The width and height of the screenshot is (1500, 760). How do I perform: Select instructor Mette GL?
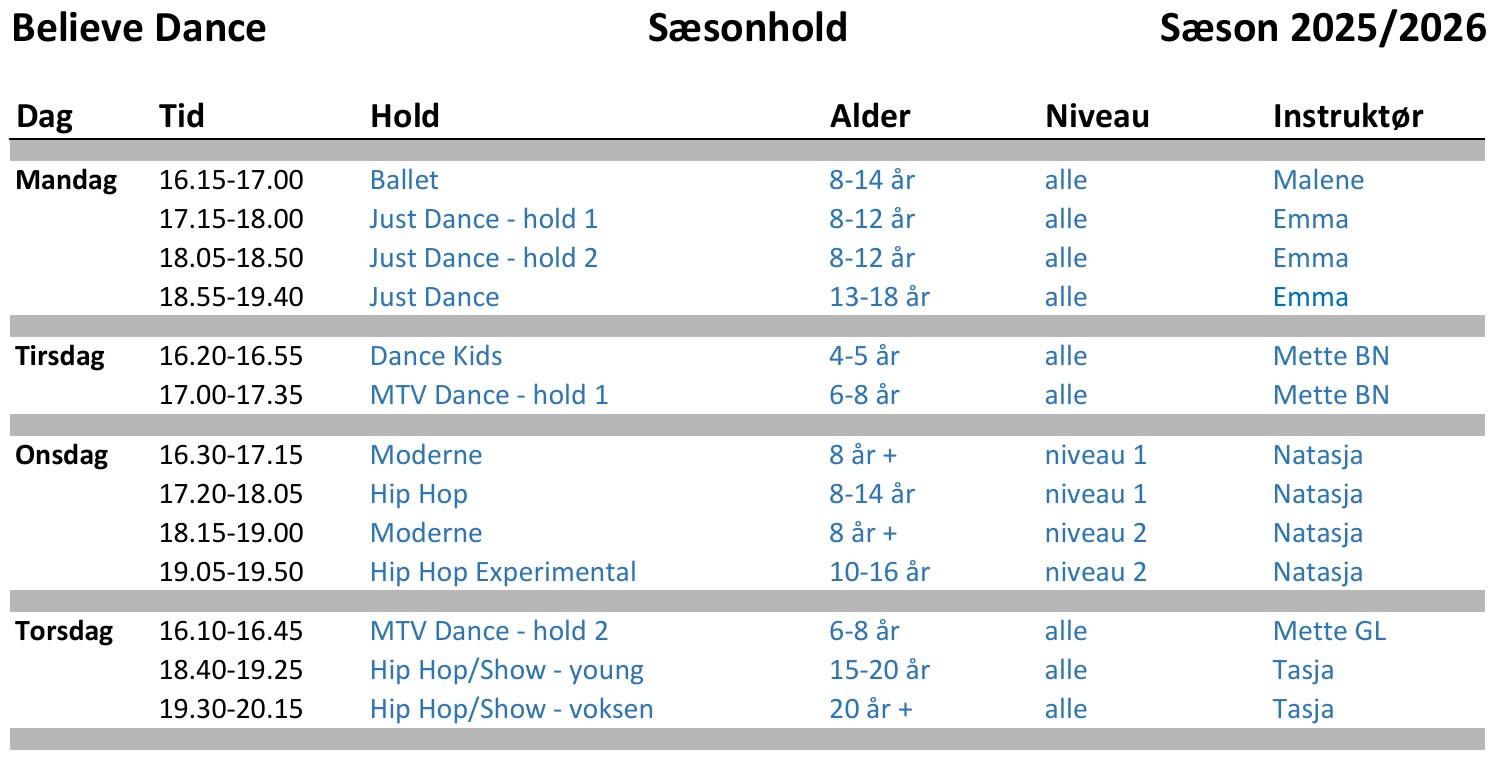coord(1329,631)
